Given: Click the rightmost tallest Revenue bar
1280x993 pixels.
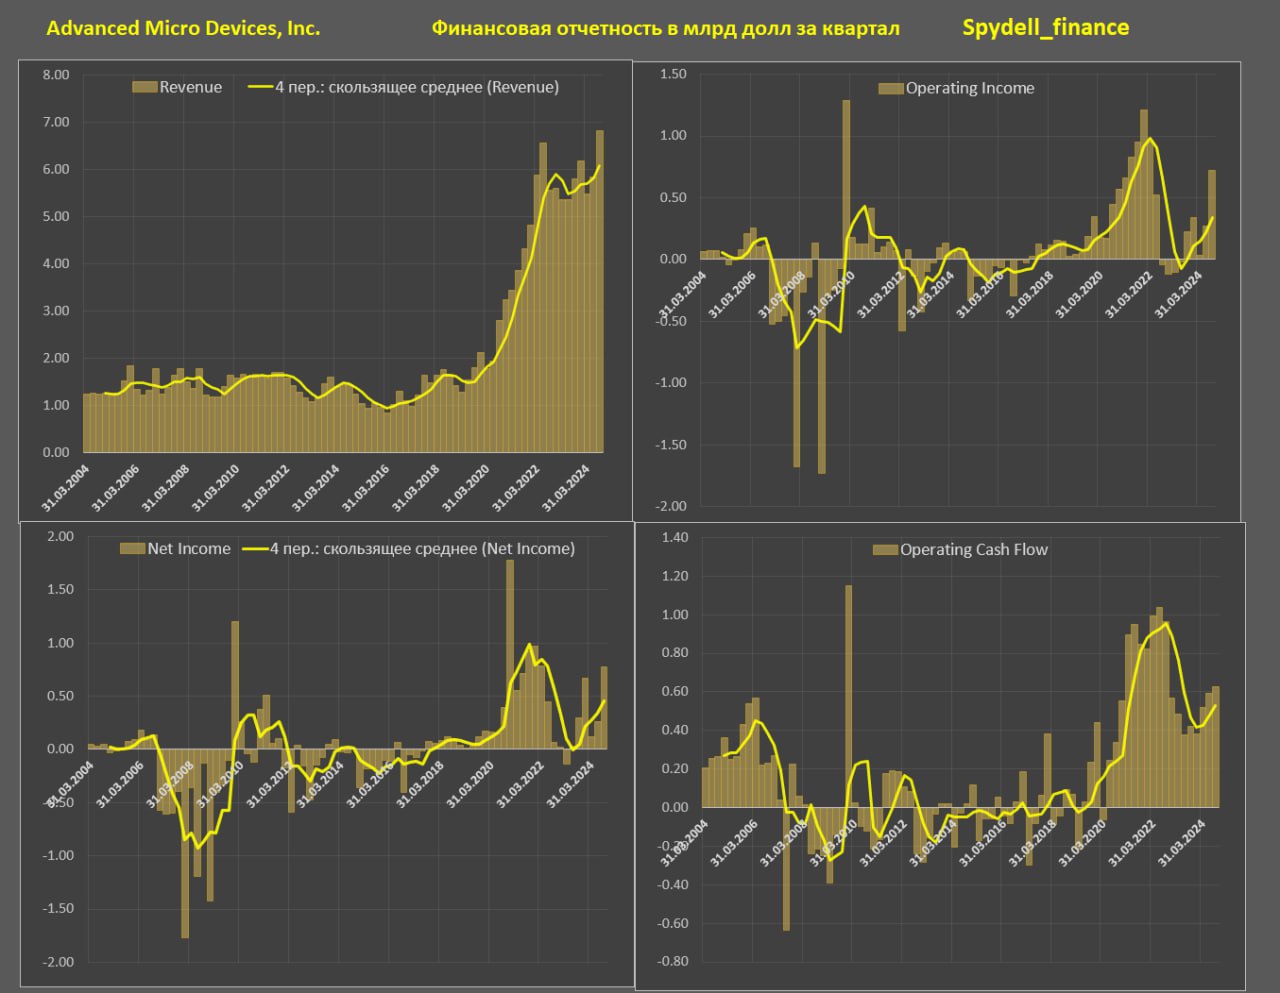Looking at the screenshot, I should (x=600, y=290).
